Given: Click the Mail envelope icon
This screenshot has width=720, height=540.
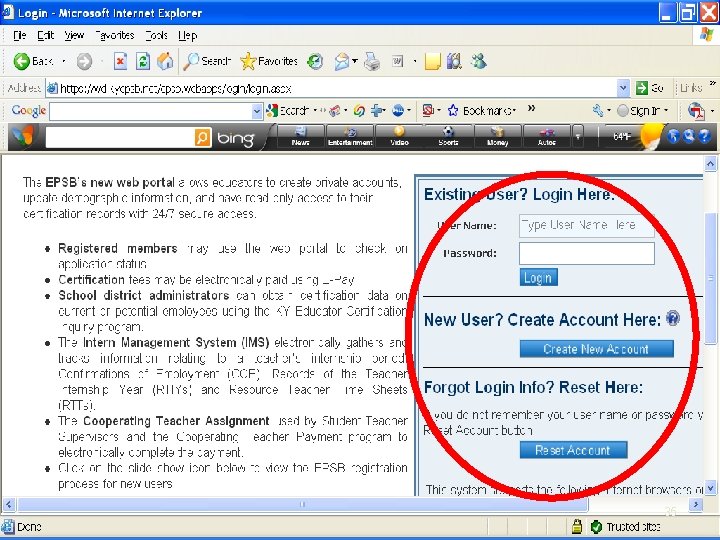Looking at the screenshot, I should [342, 61].
